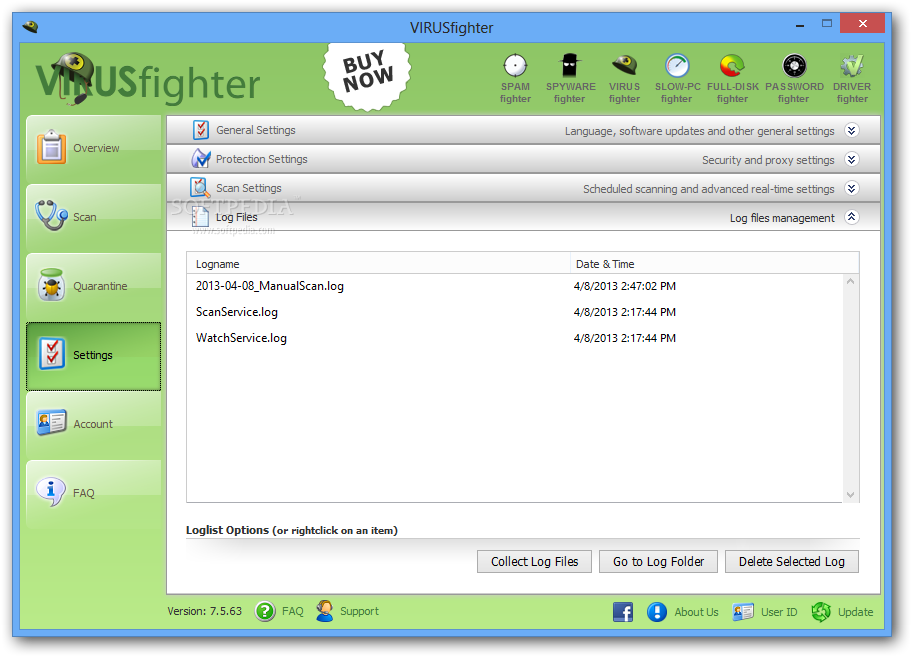This screenshot has height=657, width=912.
Task: Click ScanService.log date 2:17:44 PM cell
Action: click(625, 312)
